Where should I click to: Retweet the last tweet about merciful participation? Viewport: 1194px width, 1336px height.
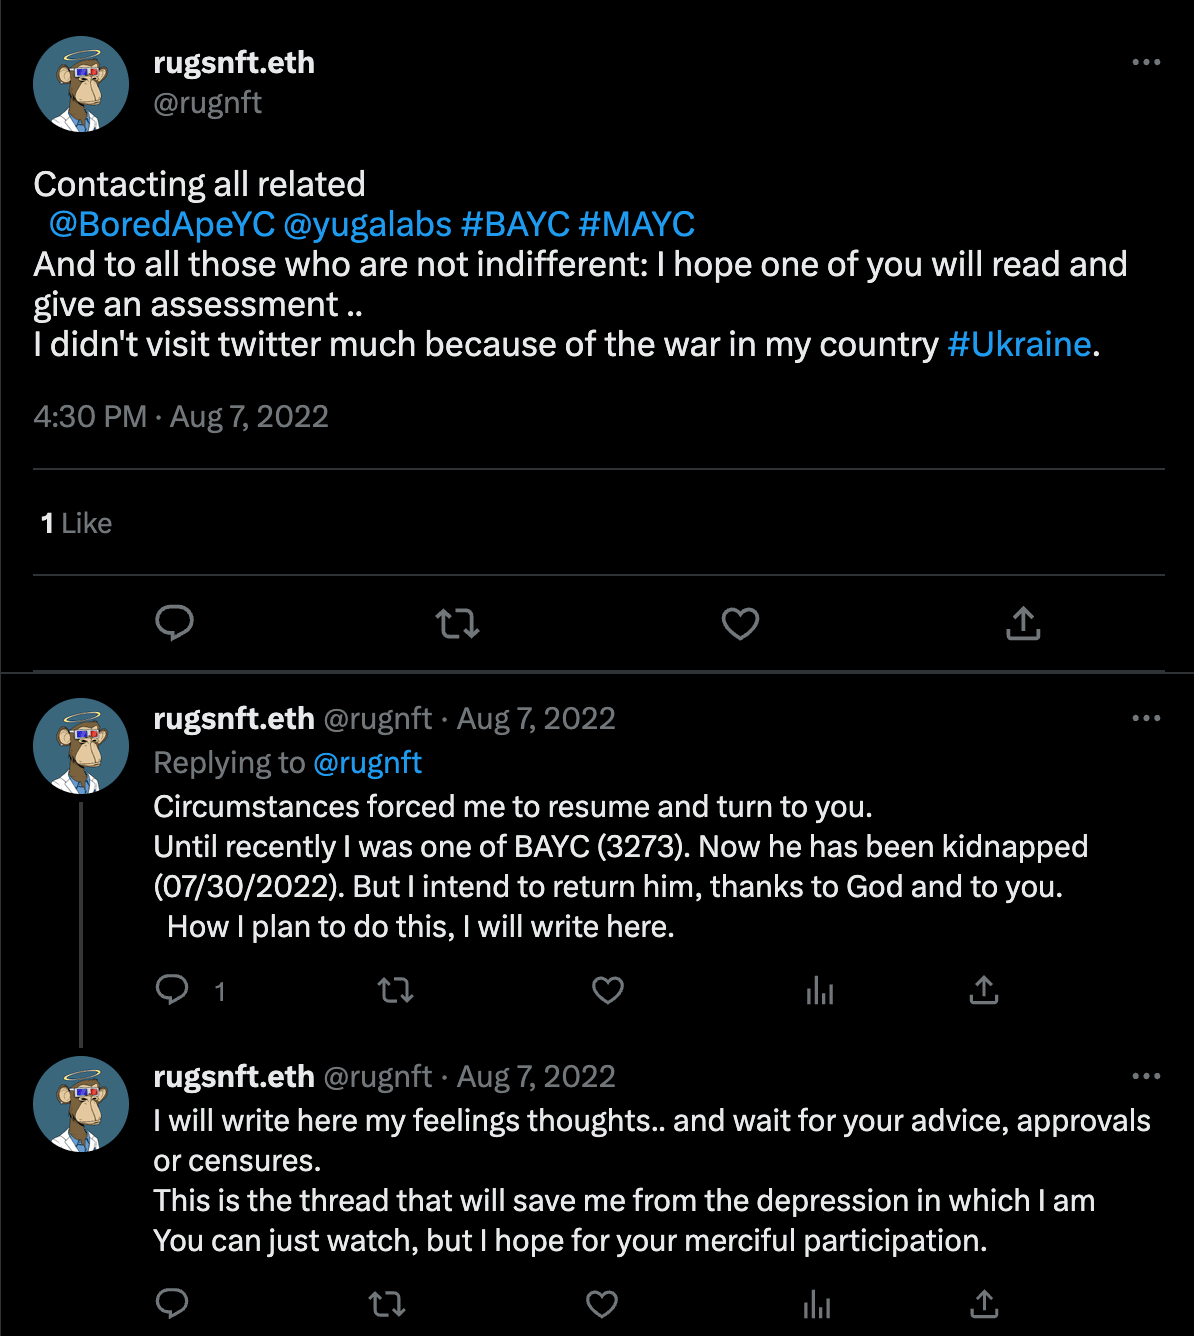point(387,1304)
